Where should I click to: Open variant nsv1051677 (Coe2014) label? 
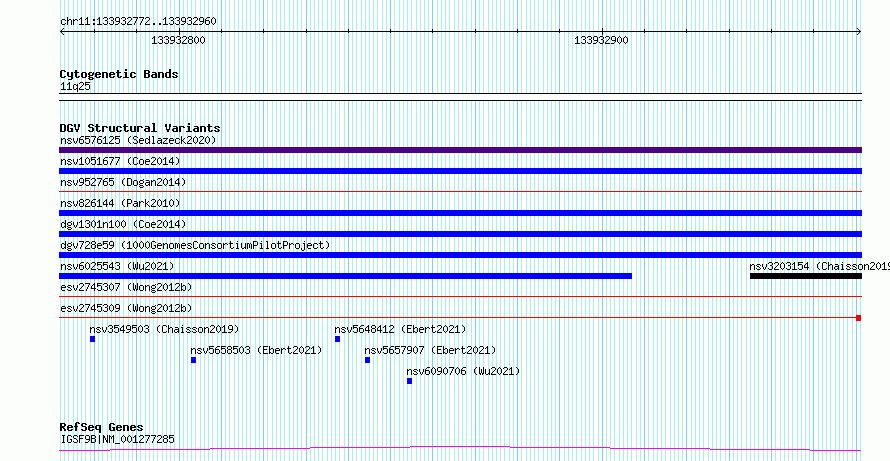pos(120,161)
